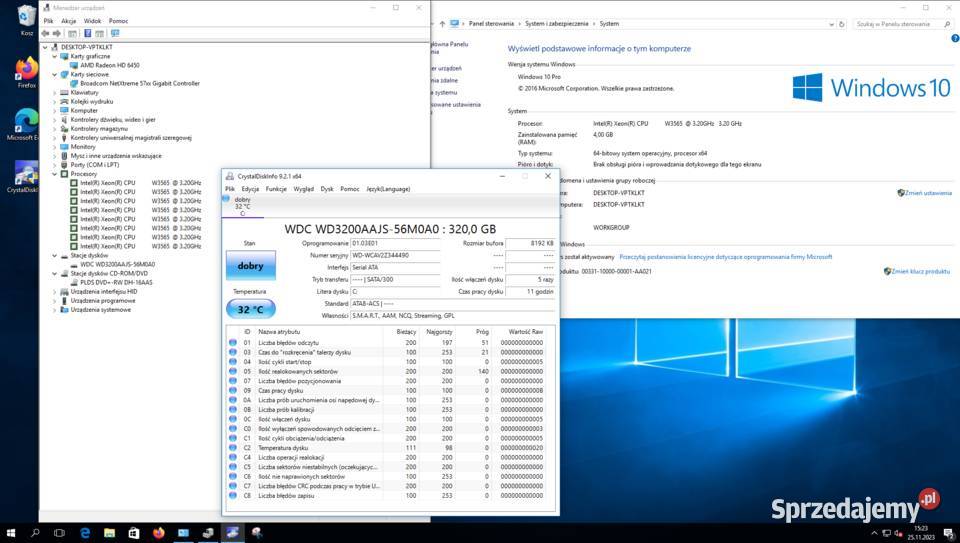Open Pomoc menu in Device Manager

[118, 21]
